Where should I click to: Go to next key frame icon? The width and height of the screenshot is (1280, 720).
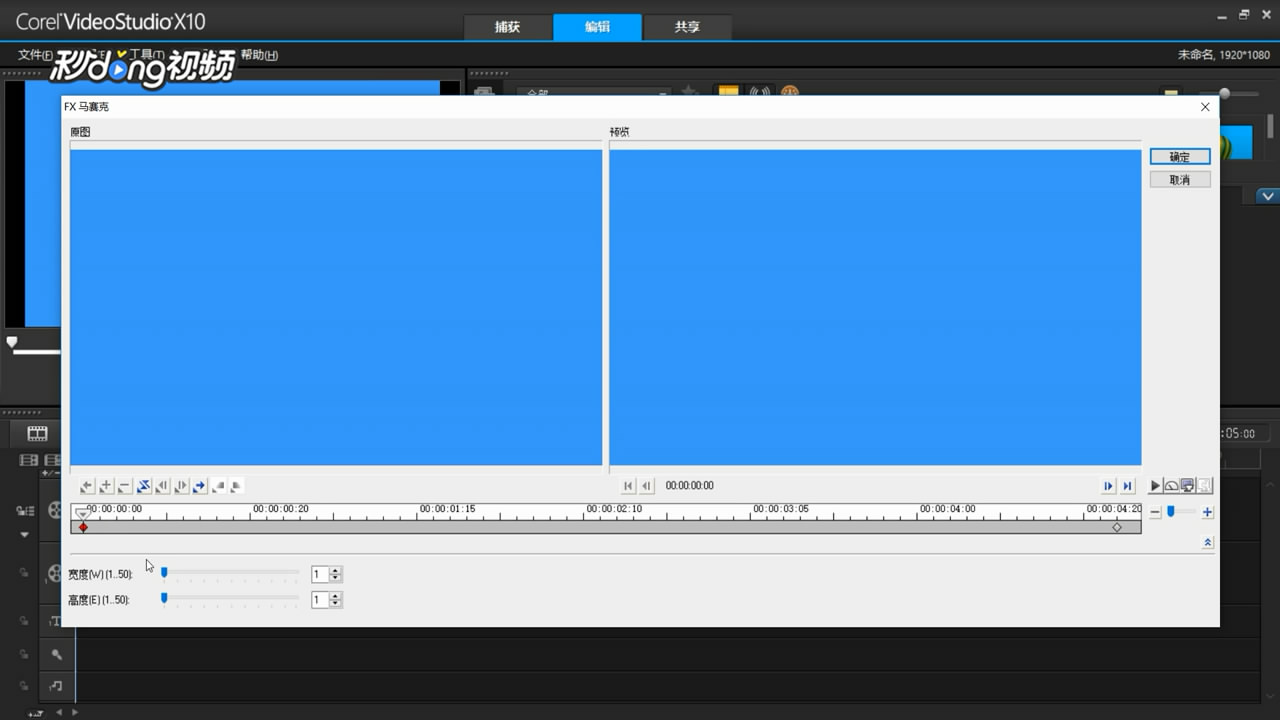(x=199, y=486)
